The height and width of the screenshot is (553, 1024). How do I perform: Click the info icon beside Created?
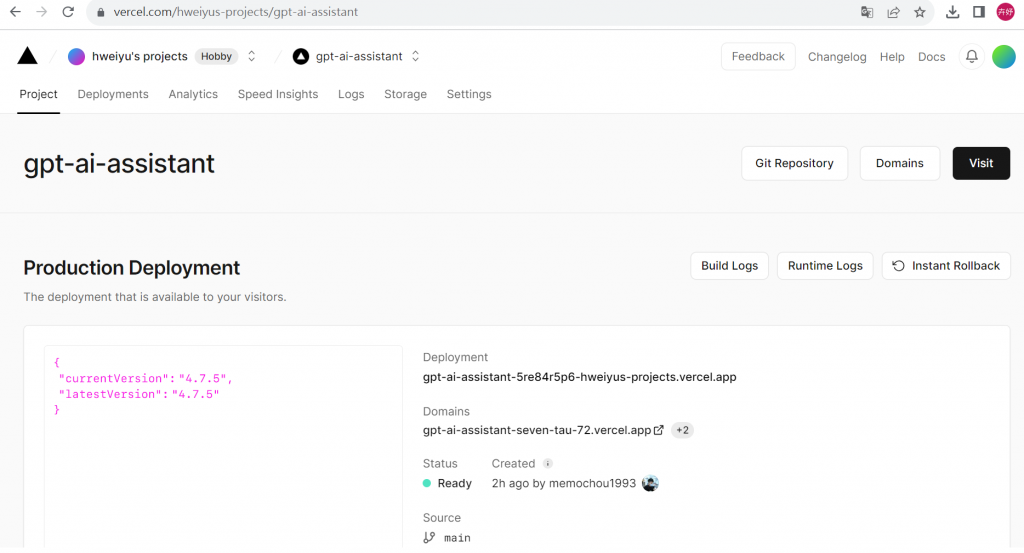pyautogui.click(x=547, y=464)
